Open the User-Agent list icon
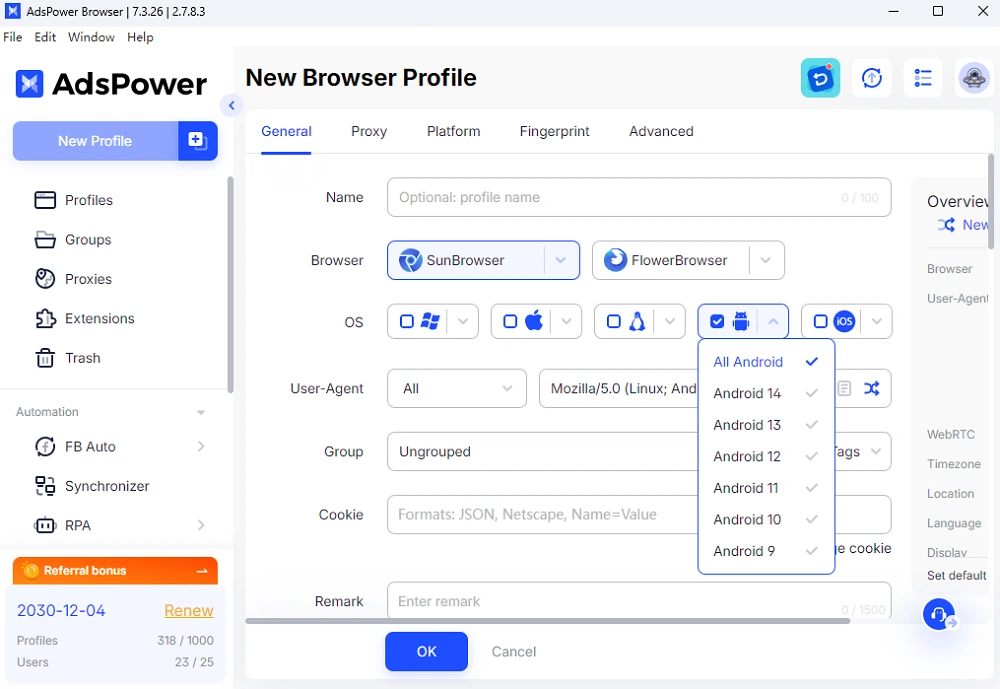 coord(844,389)
